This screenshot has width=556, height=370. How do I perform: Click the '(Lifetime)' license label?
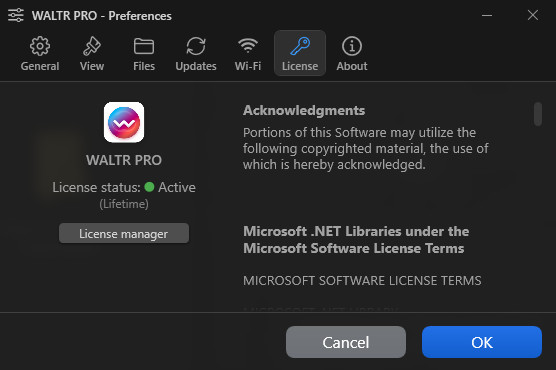(x=124, y=204)
